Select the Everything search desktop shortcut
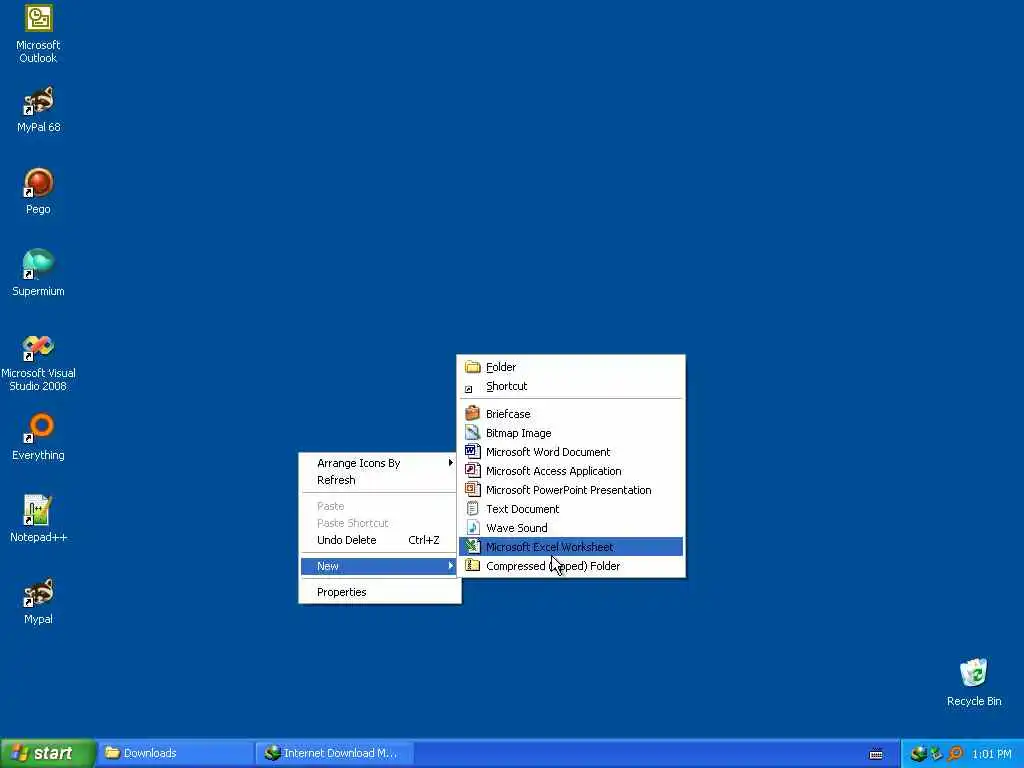 (38, 437)
